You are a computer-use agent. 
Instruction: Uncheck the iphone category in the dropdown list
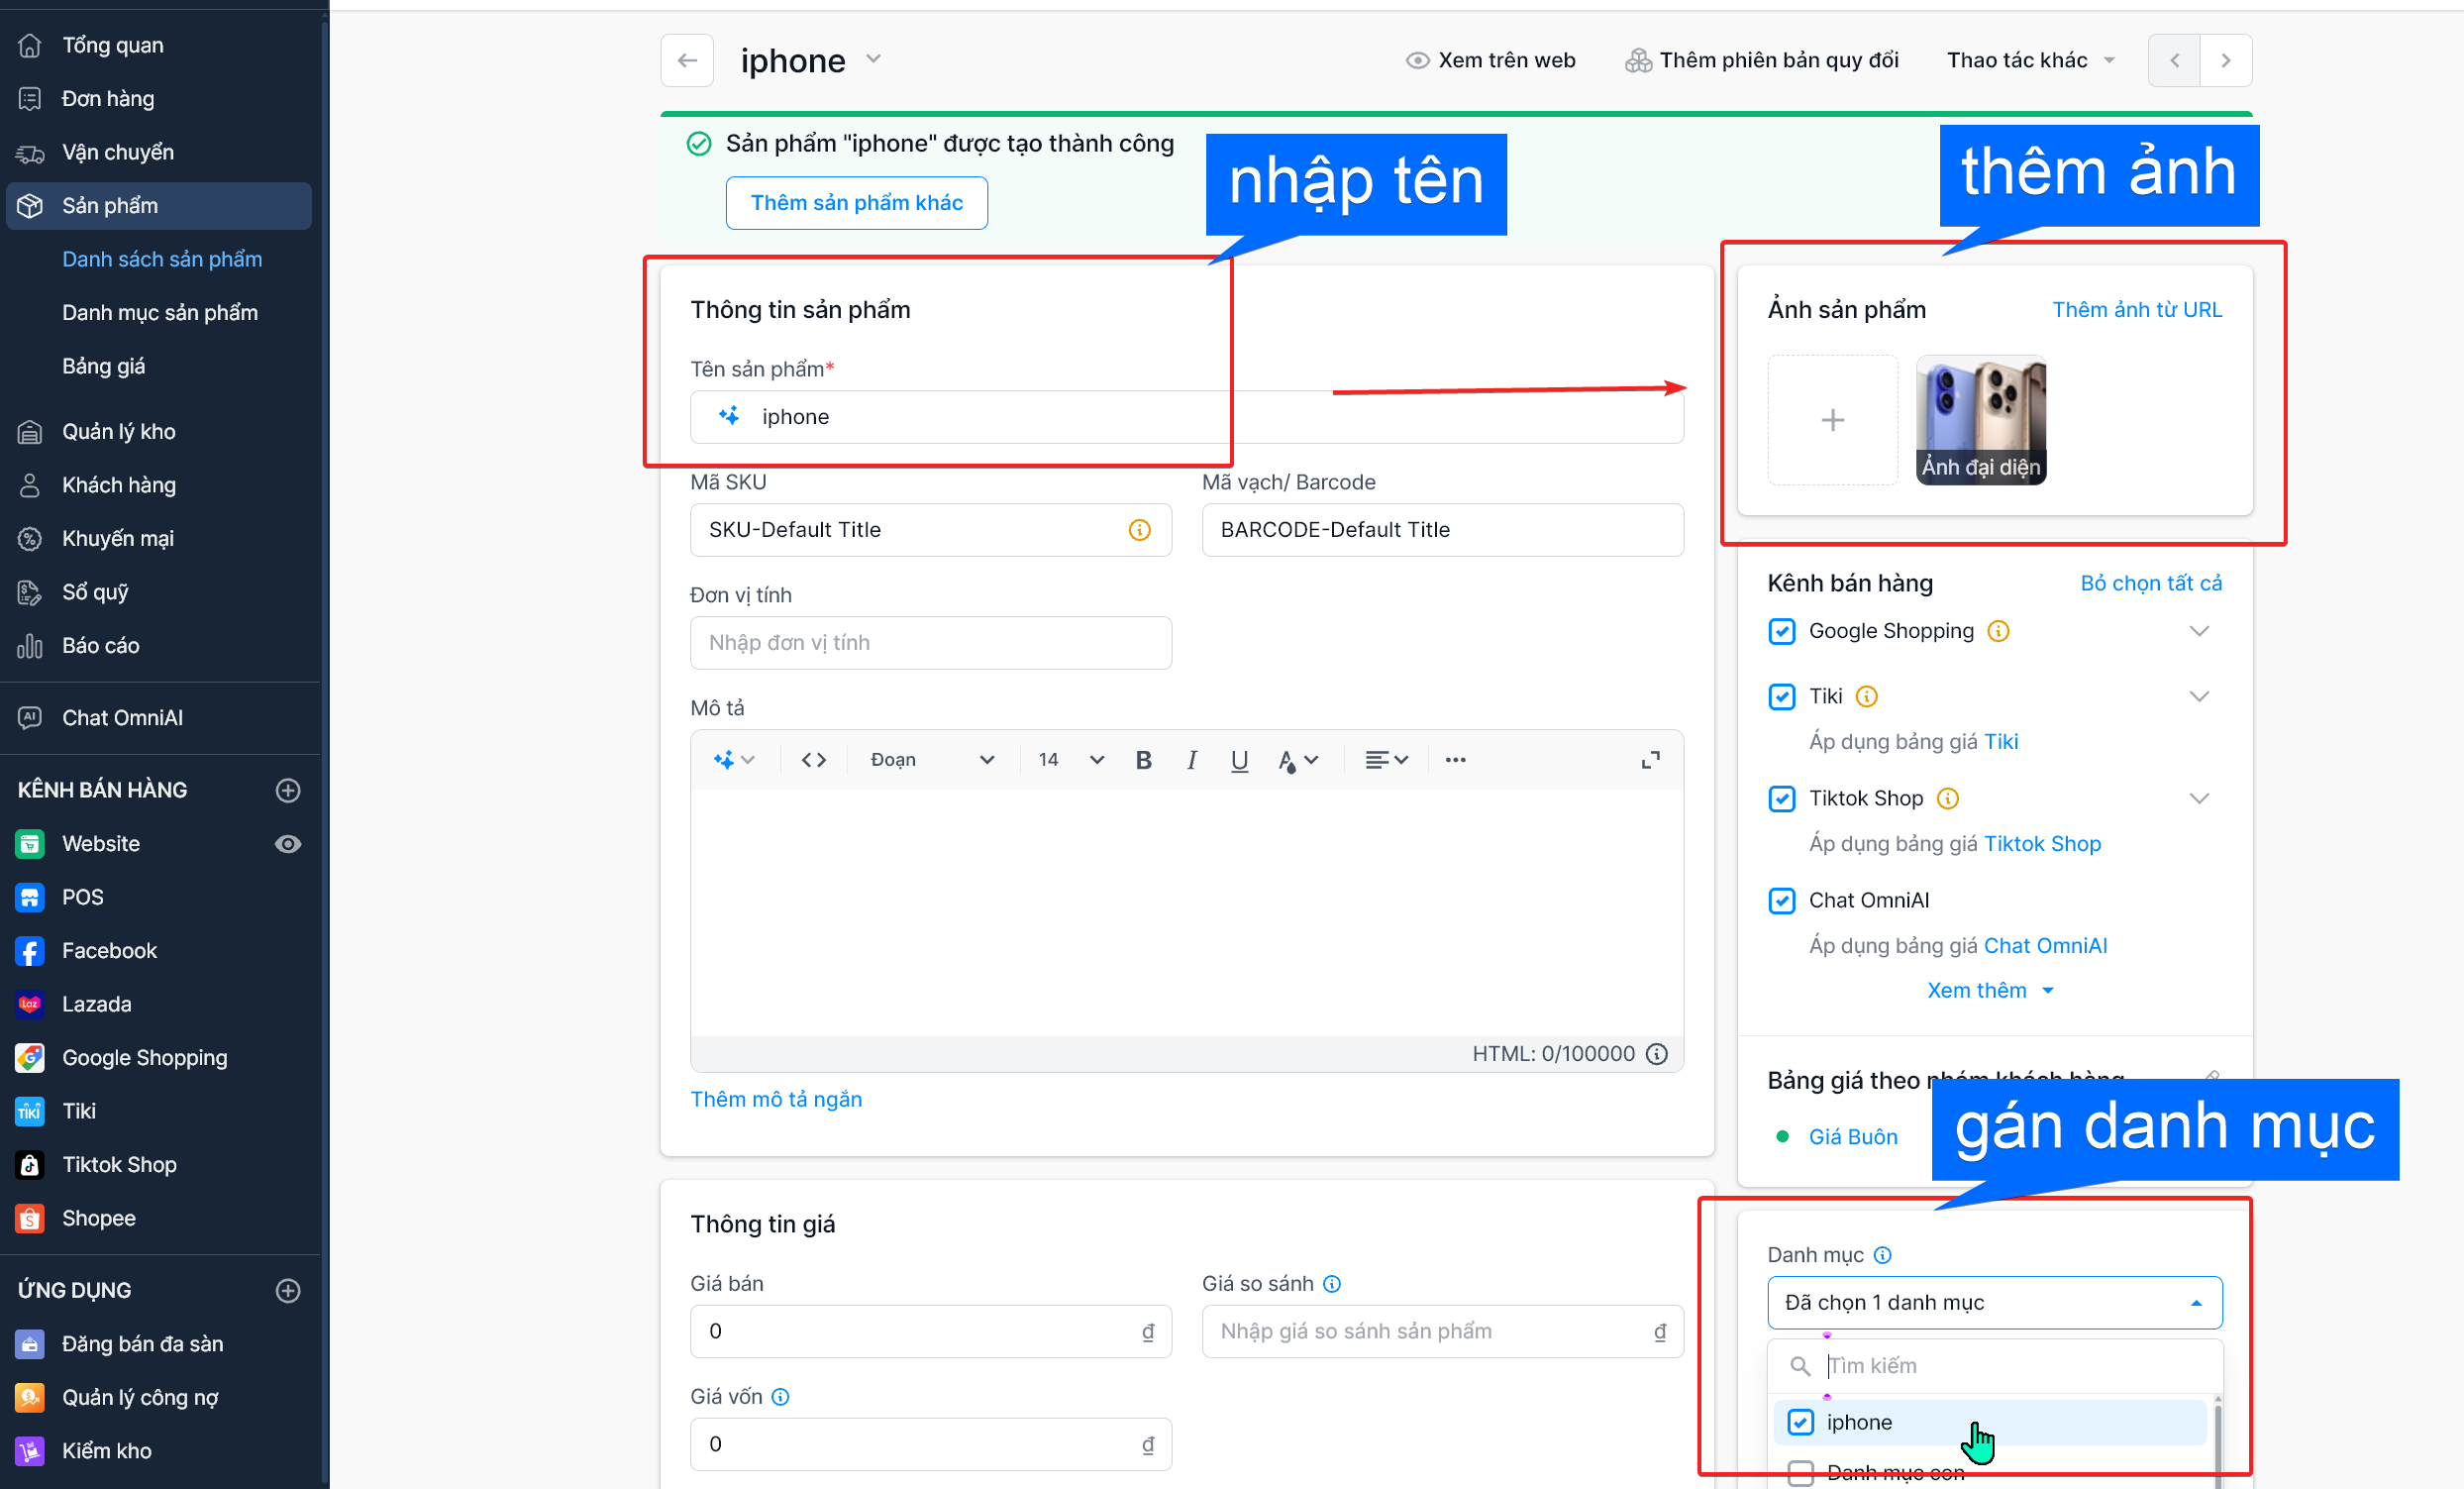point(1800,1422)
